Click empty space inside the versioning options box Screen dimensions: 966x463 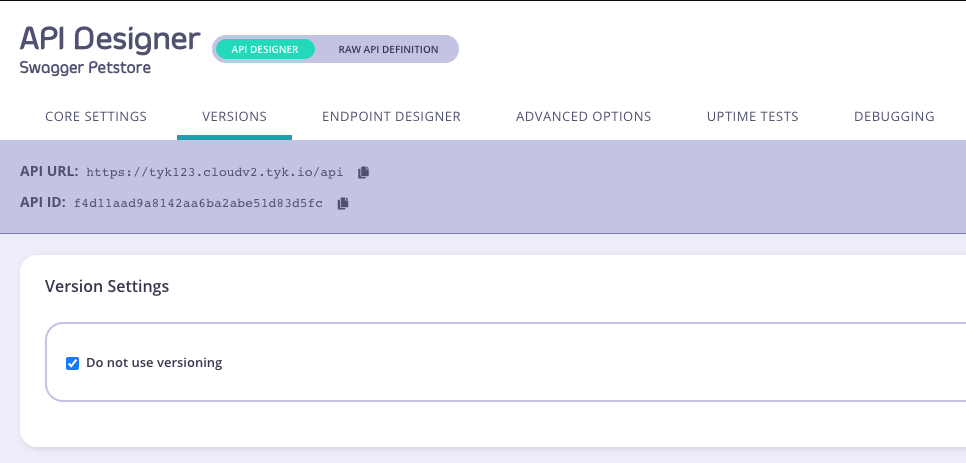point(600,363)
